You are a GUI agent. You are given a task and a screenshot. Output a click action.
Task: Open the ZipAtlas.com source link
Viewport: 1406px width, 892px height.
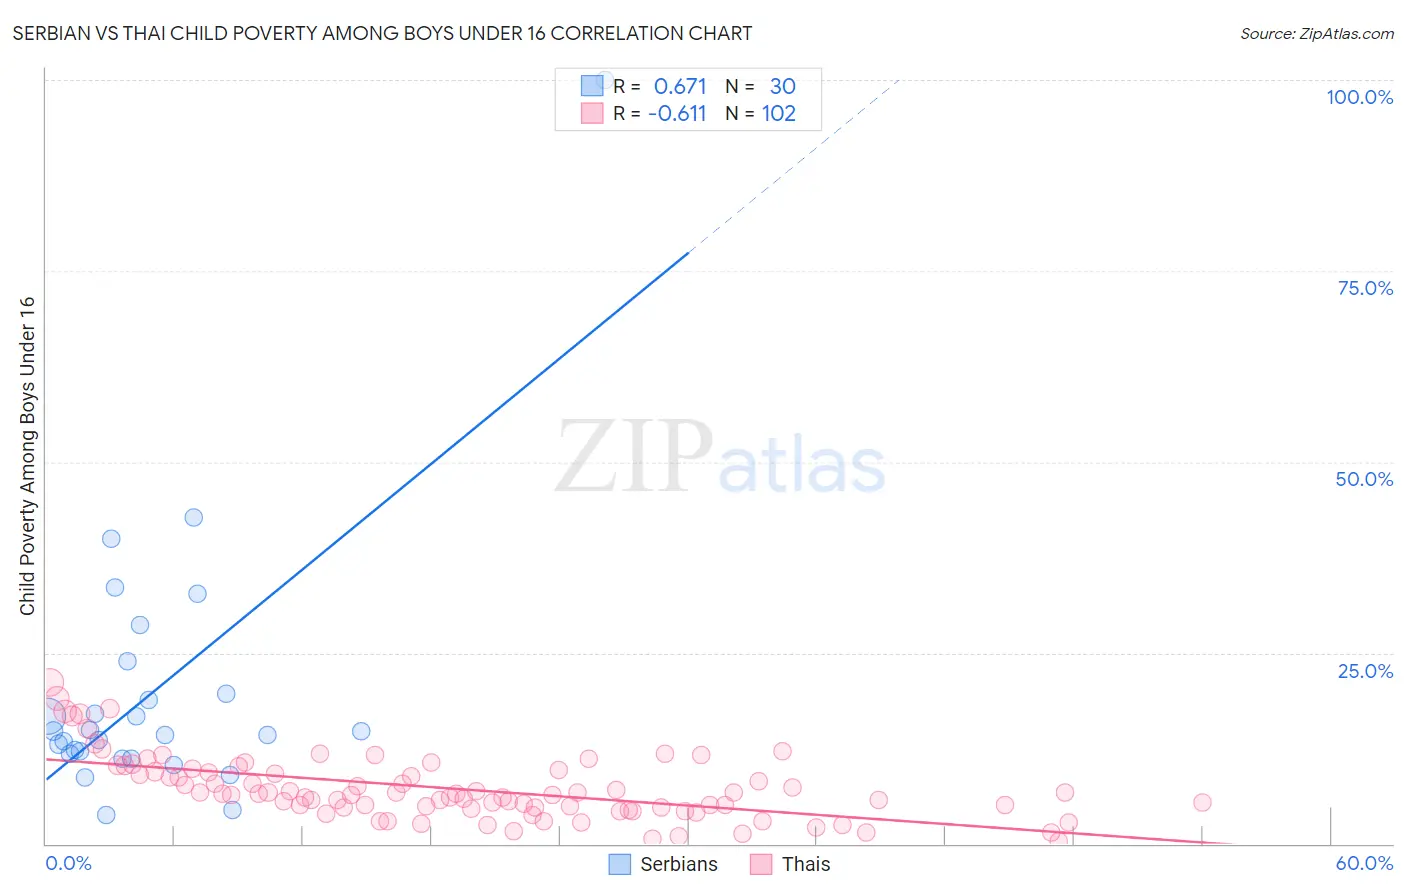point(1317,33)
